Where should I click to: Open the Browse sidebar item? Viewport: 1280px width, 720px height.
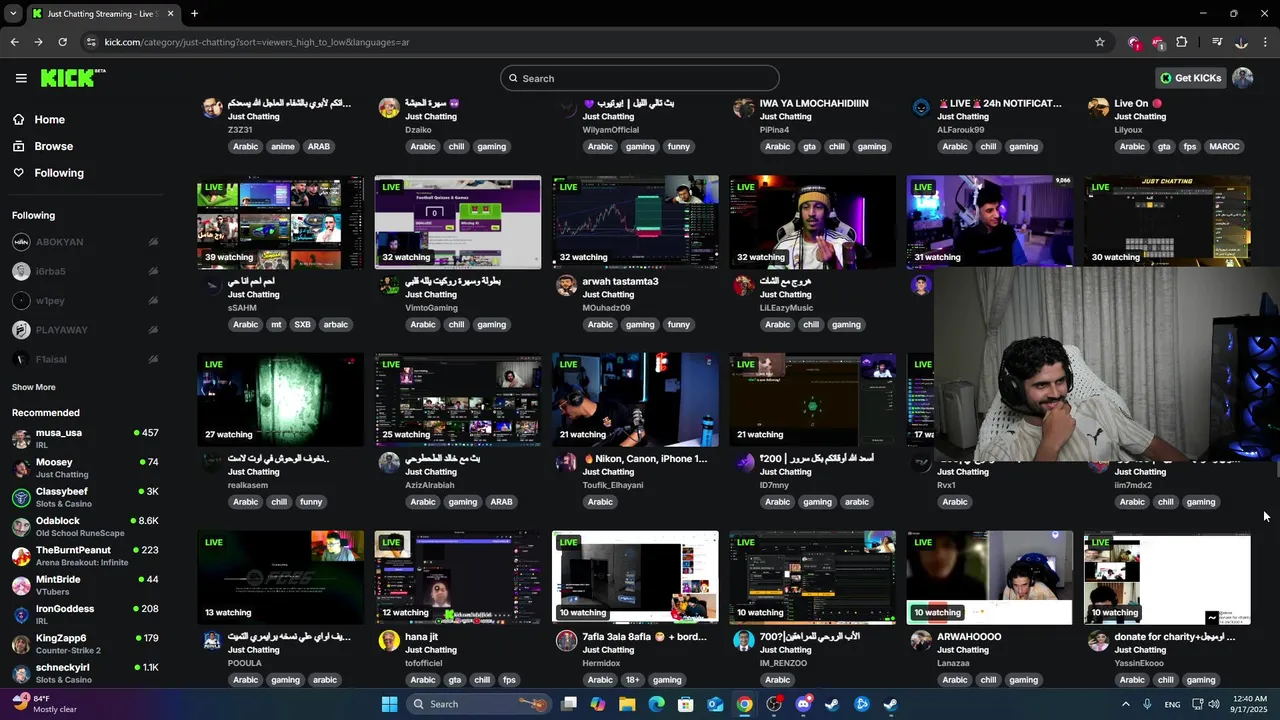coord(53,146)
